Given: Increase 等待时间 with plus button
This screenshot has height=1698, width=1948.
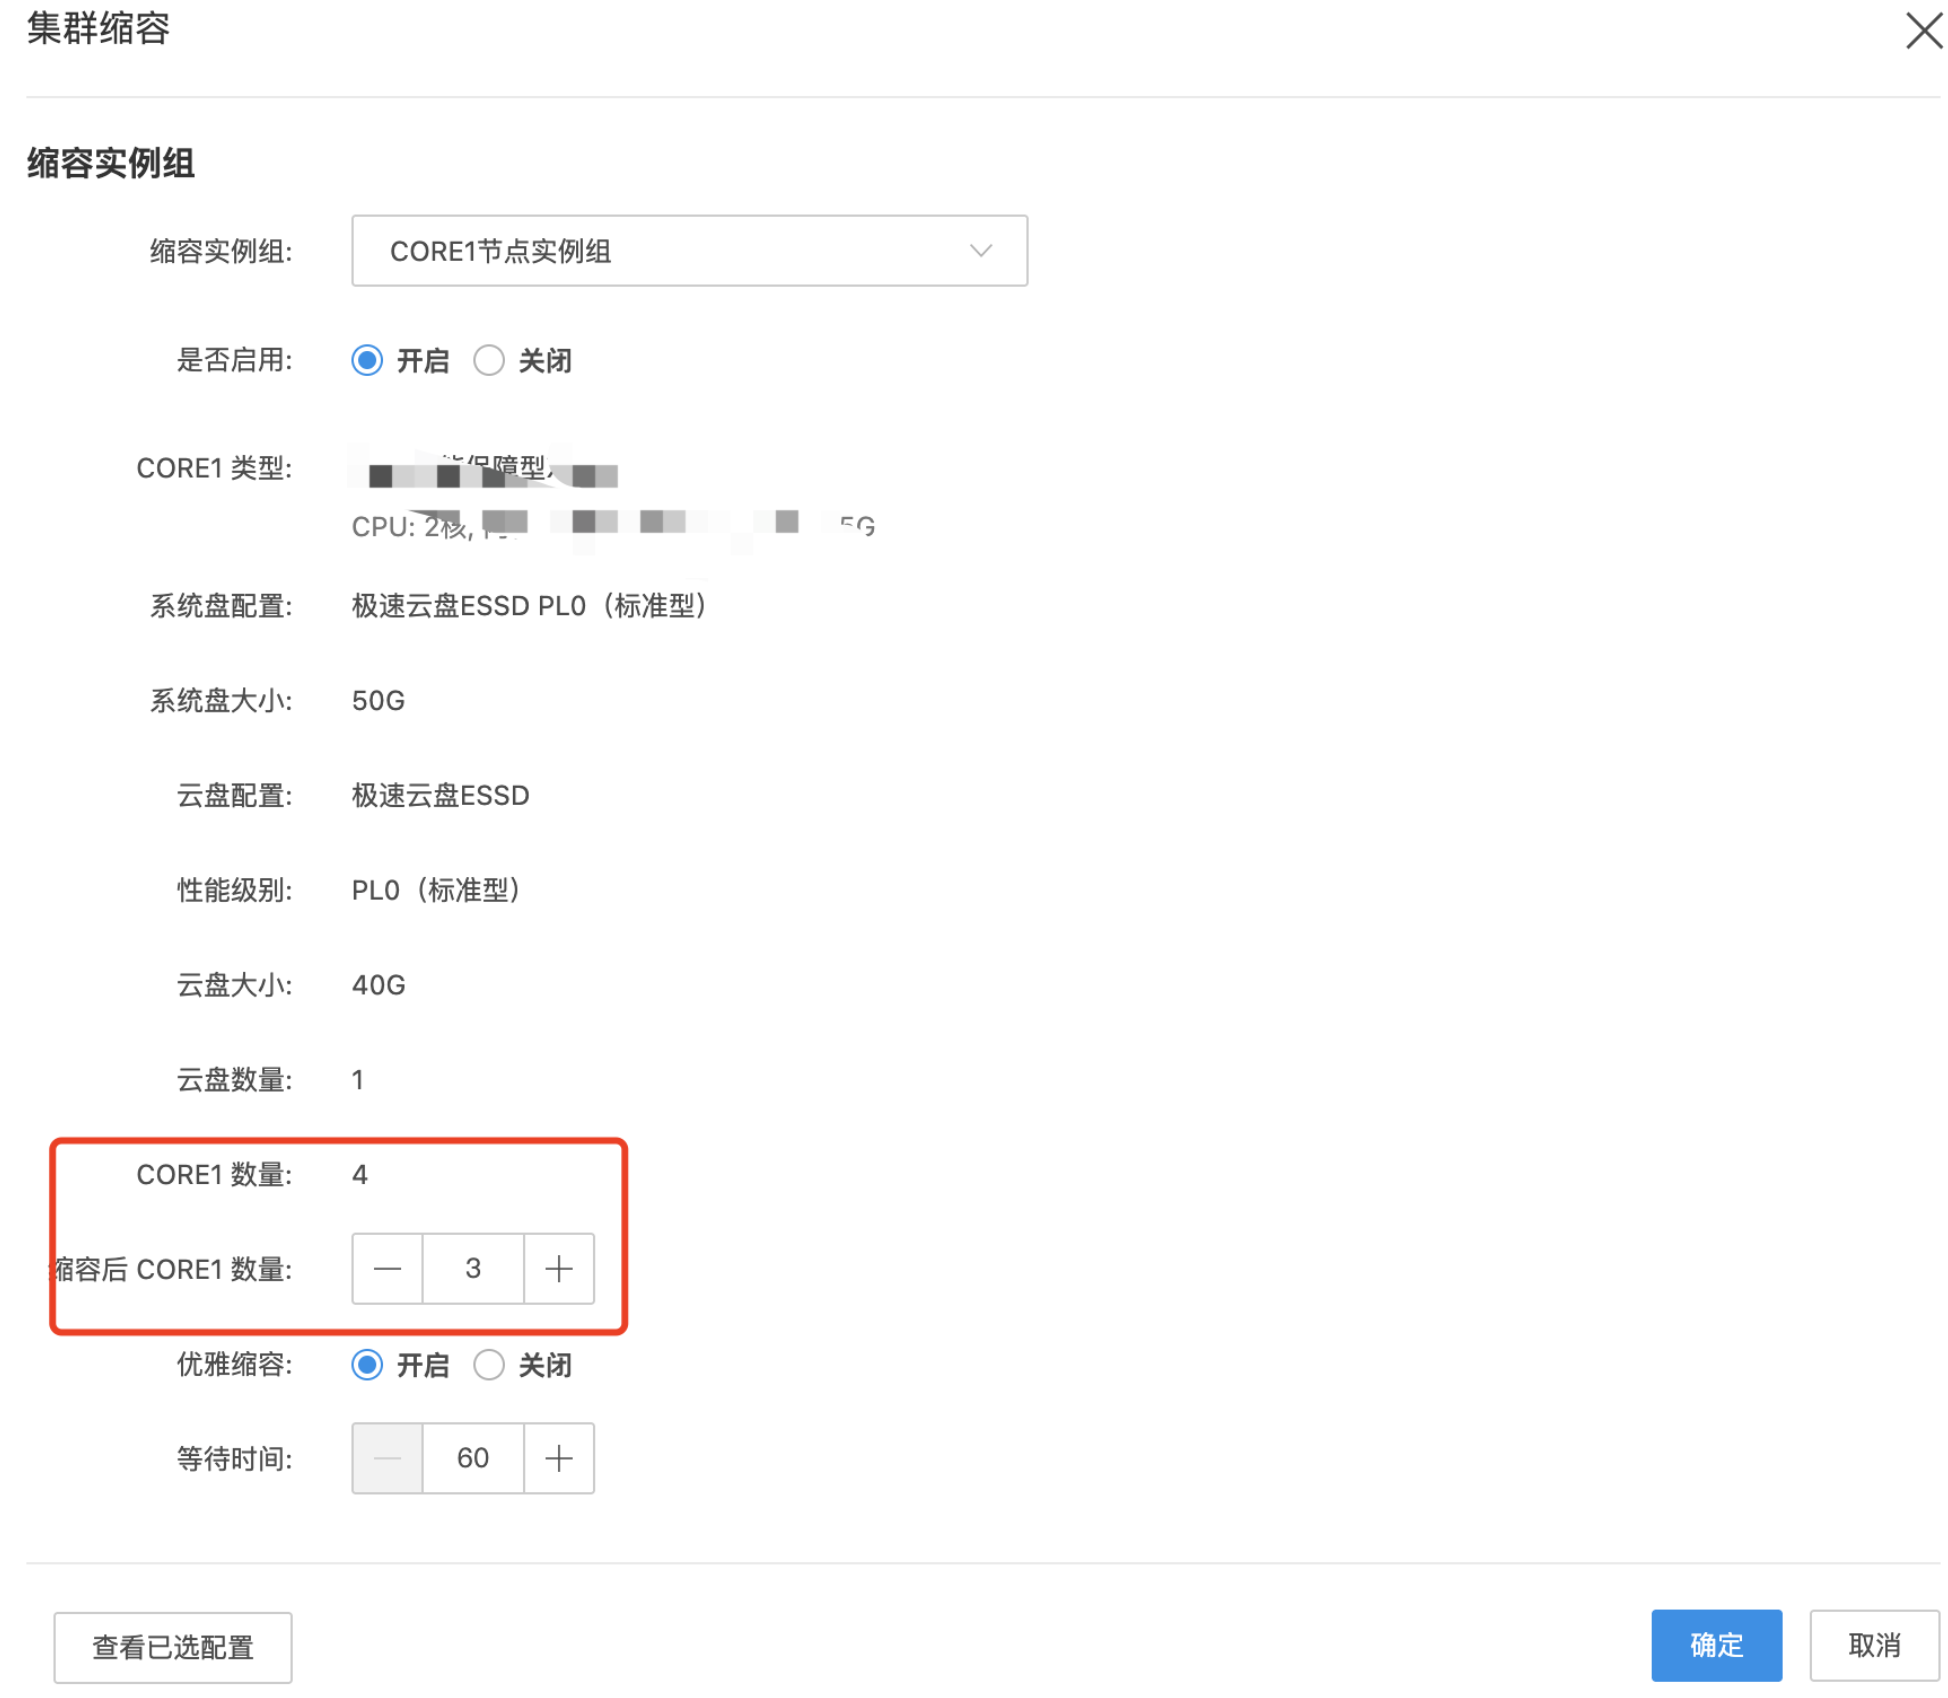Looking at the screenshot, I should coord(558,1458).
